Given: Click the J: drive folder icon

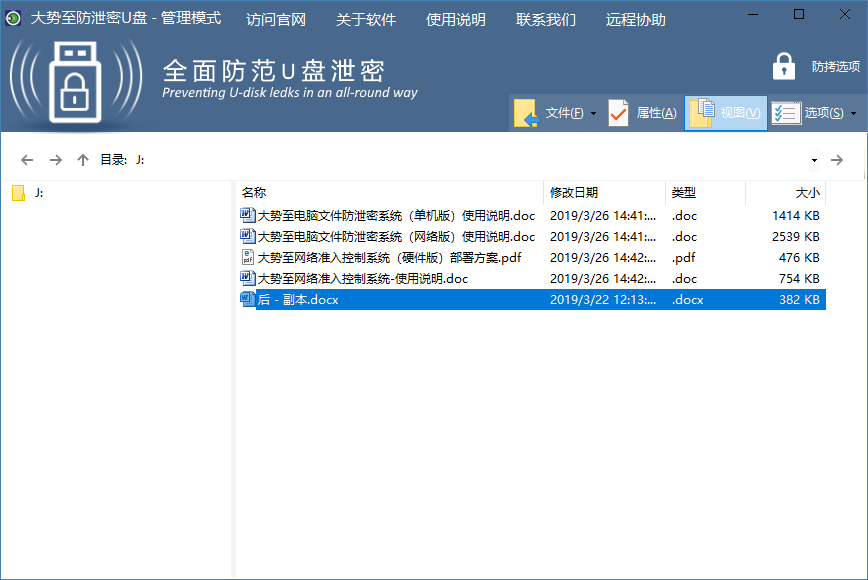Looking at the screenshot, I should (18, 193).
